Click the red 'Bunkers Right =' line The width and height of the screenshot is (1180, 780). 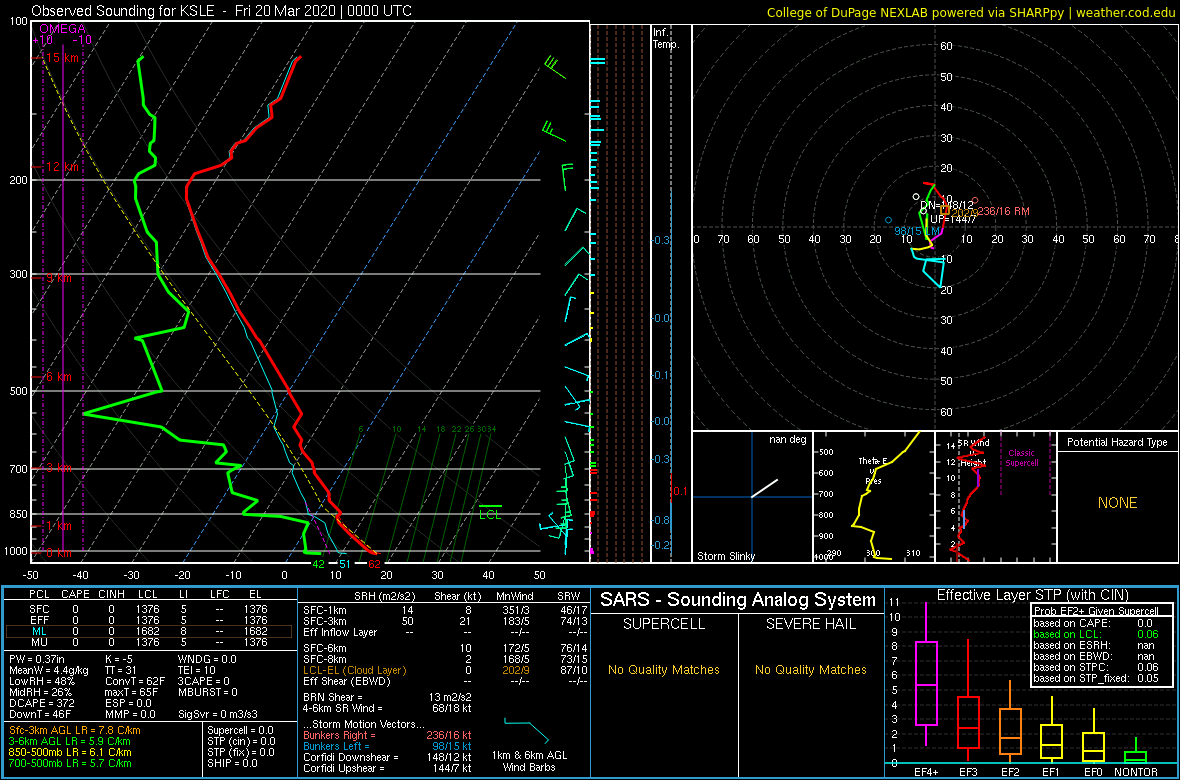pyautogui.click(x=388, y=734)
